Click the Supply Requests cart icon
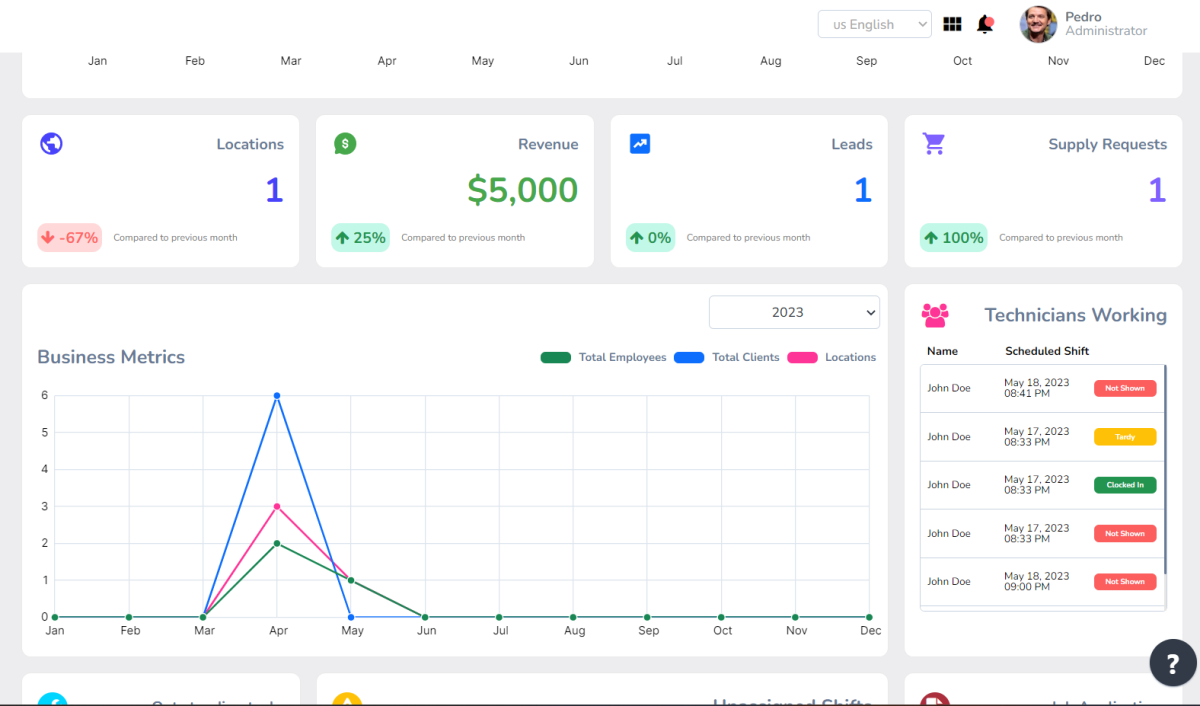Image resolution: width=1200 pixels, height=706 pixels. point(934,144)
